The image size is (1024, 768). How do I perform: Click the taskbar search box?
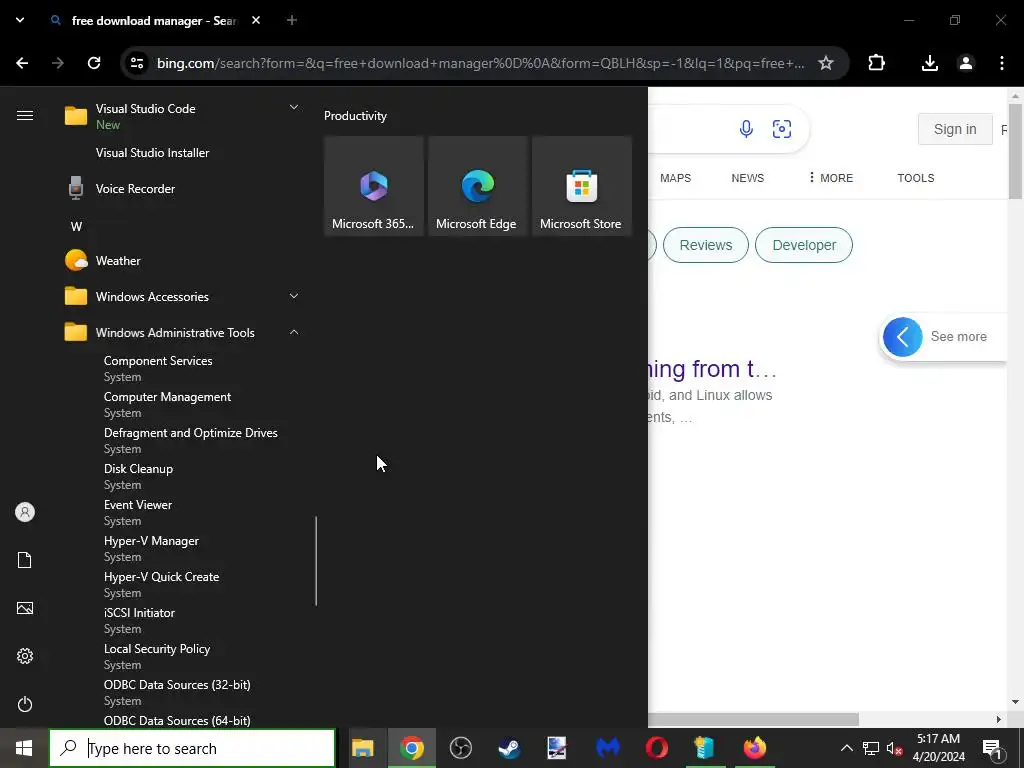point(192,748)
